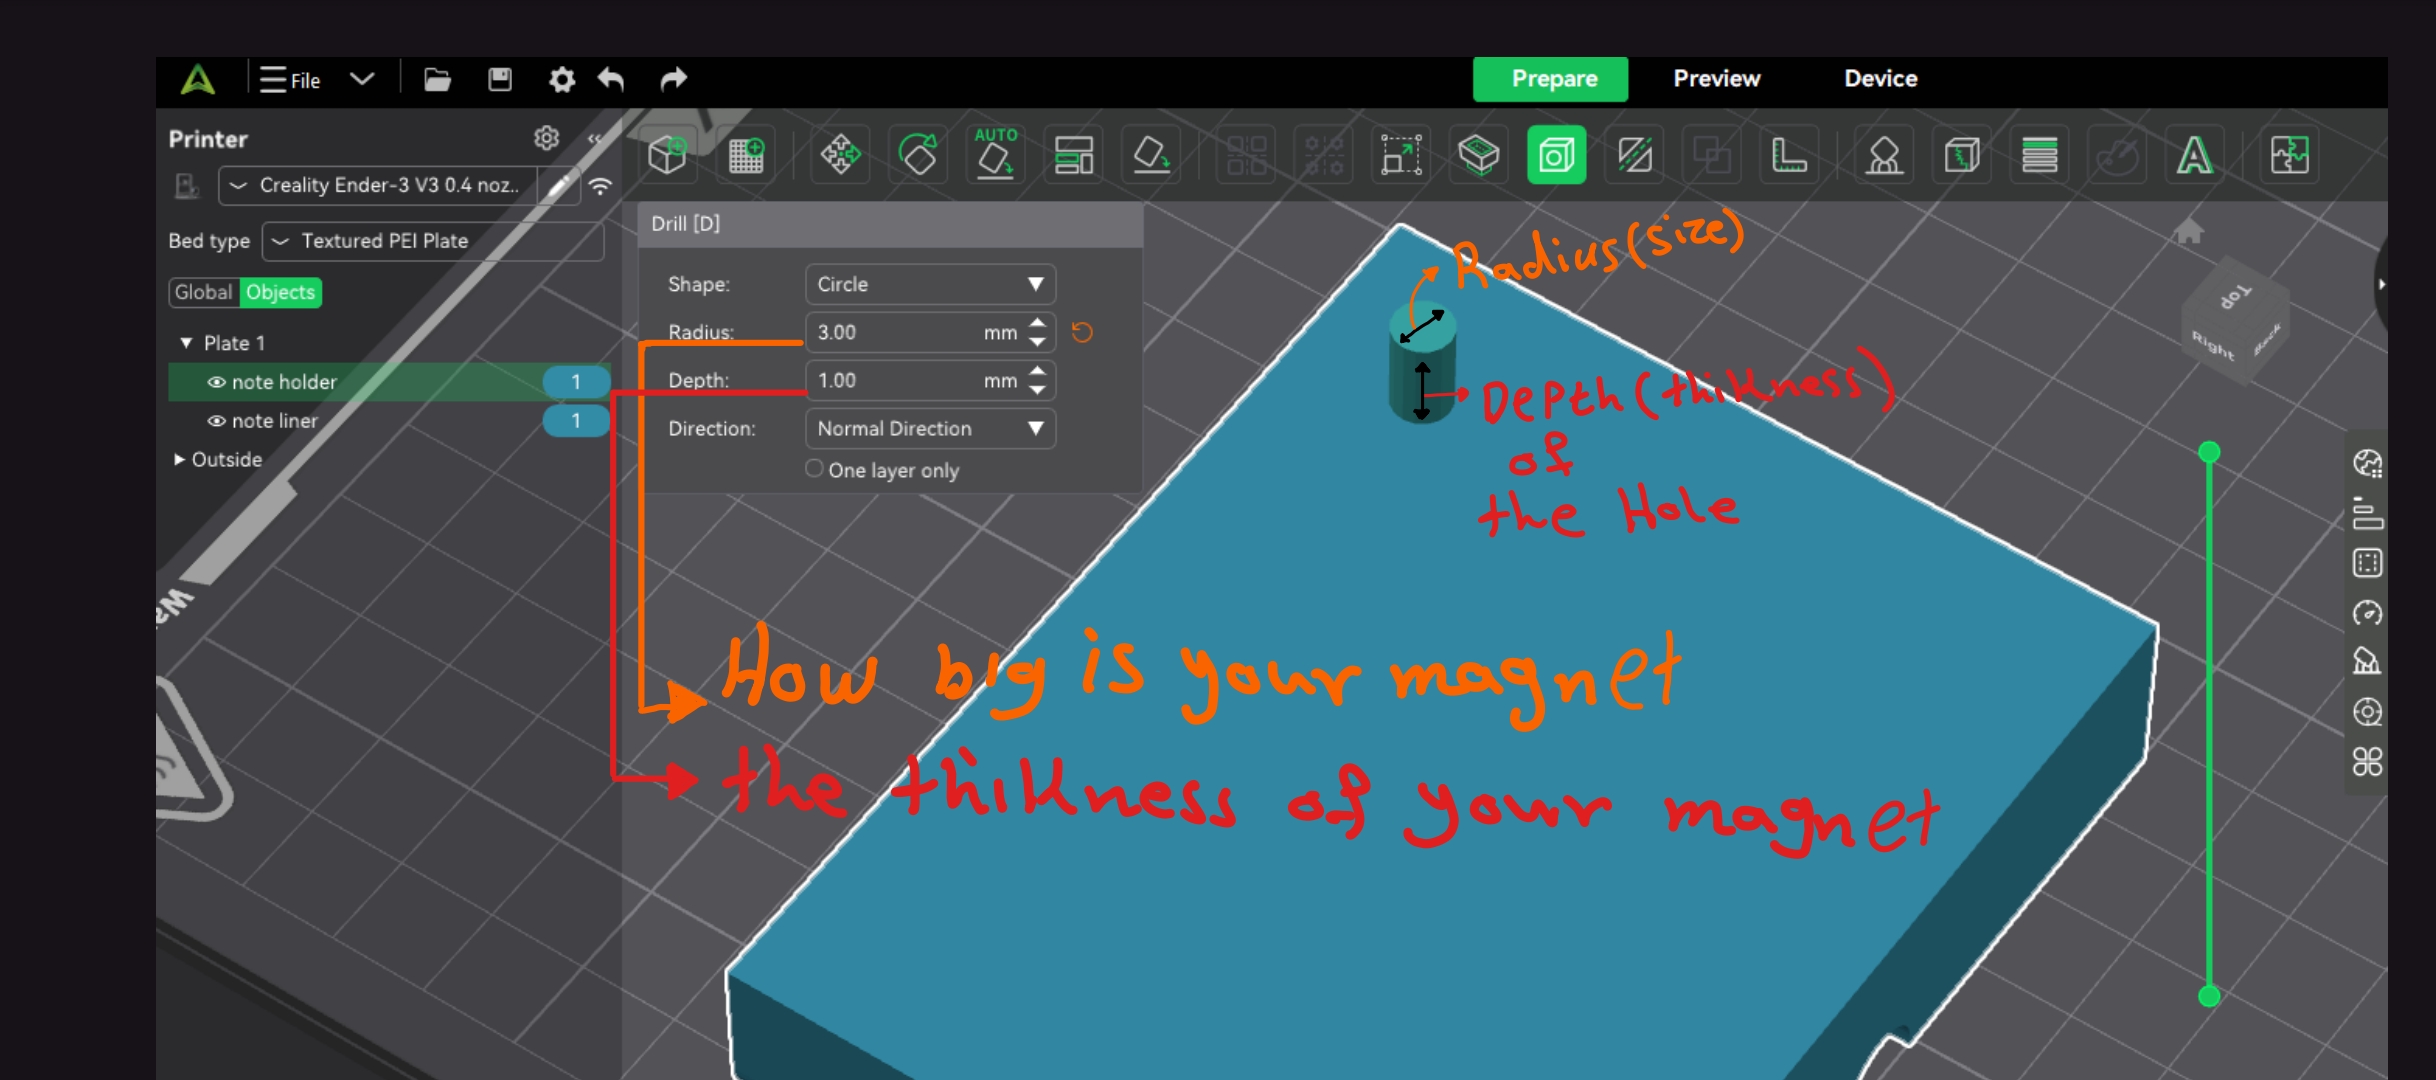Open Bed type dropdown Textured PEI Plate
Viewport: 2436px width, 1080px height.
click(433, 241)
